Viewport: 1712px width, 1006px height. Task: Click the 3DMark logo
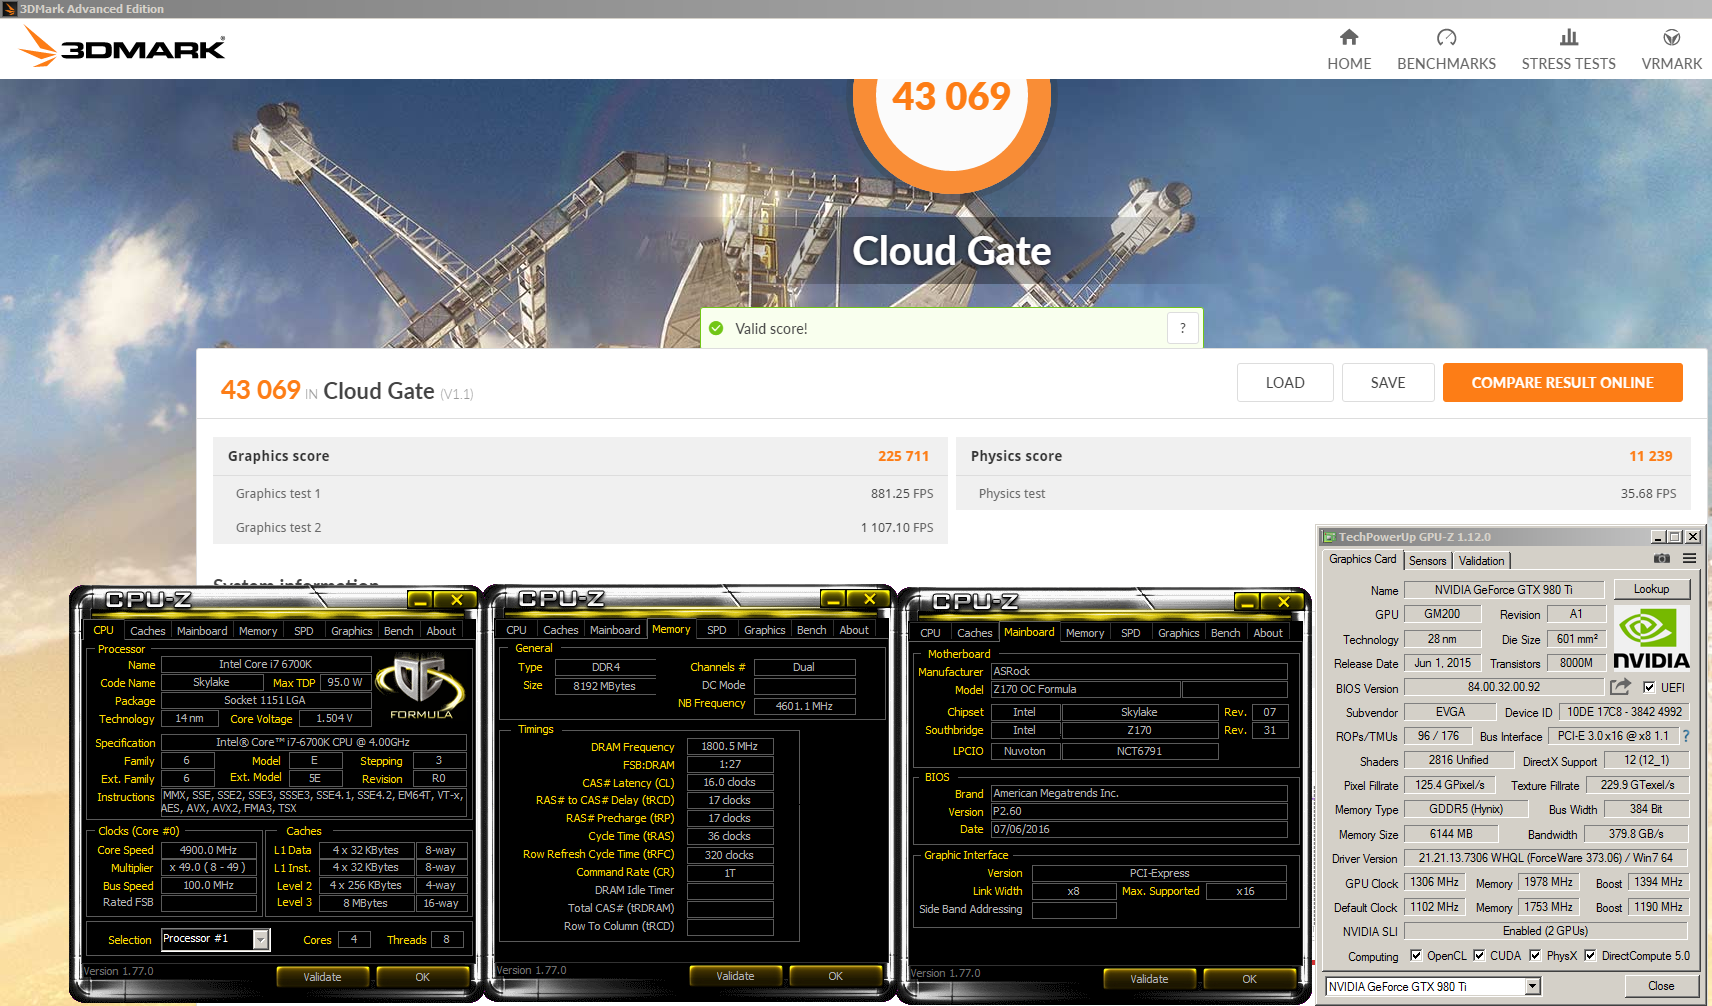122,47
